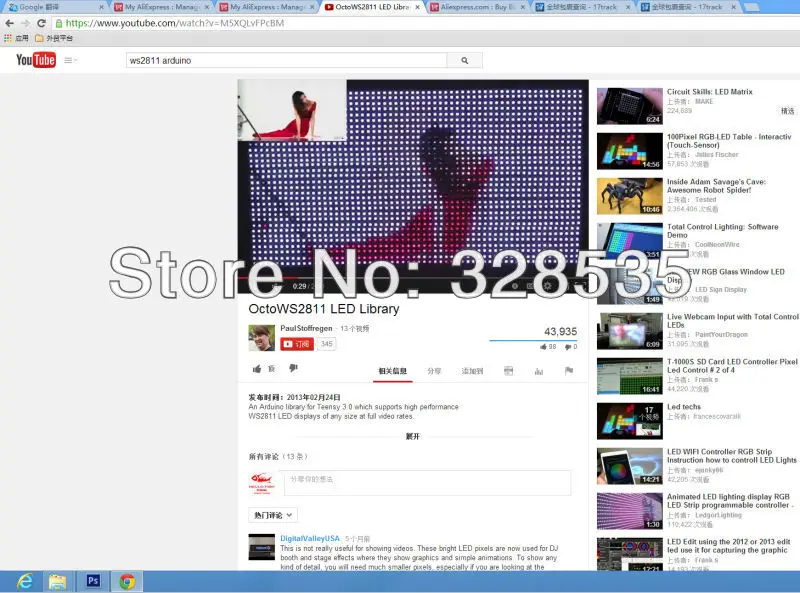Click Tested uploader name
The height and width of the screenshot is (593, 800).
point(705,200)
